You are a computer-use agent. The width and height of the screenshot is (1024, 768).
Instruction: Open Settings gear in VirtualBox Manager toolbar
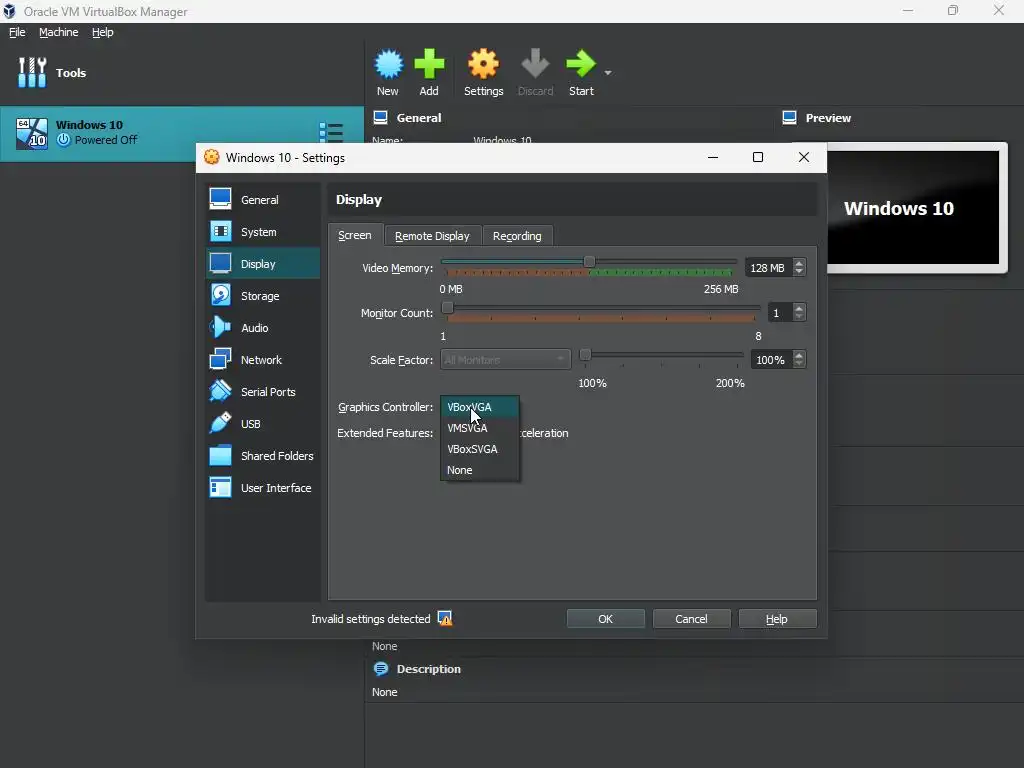click(x=483, y=64)
